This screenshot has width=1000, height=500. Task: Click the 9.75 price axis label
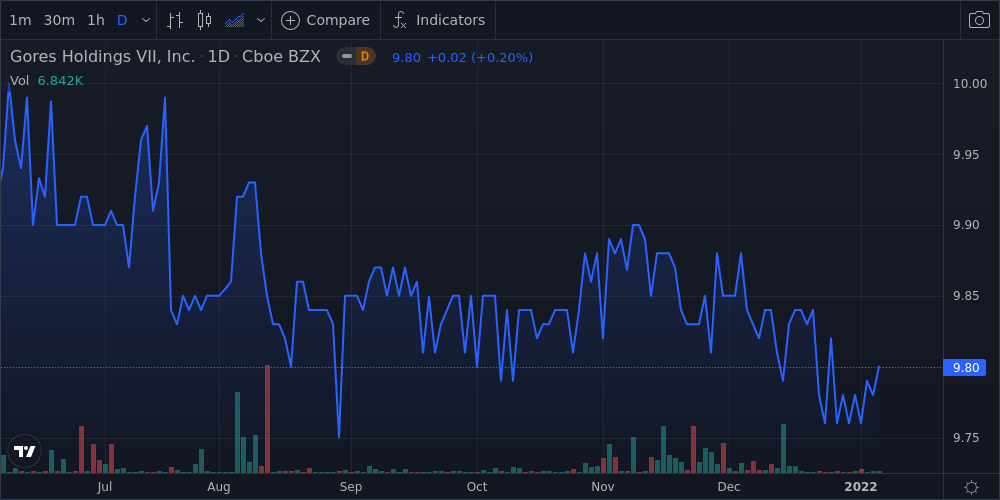coord(966,438)
